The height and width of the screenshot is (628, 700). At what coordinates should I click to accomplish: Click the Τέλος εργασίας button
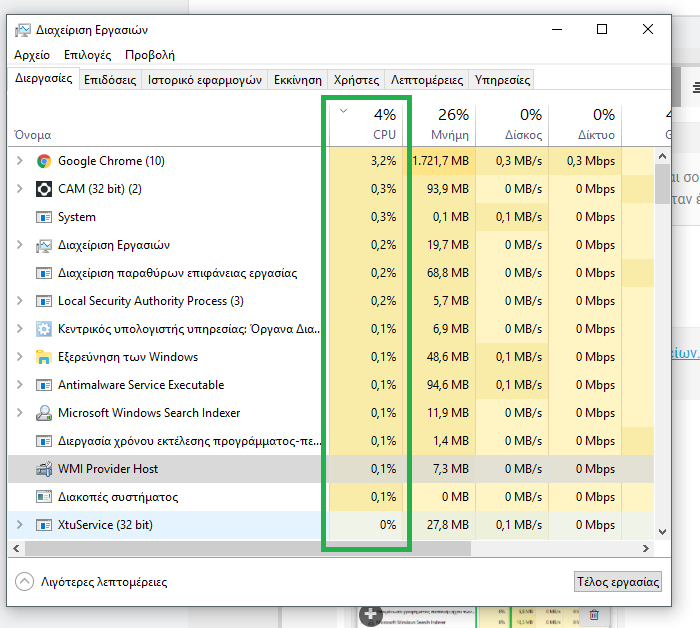point(618,582)
